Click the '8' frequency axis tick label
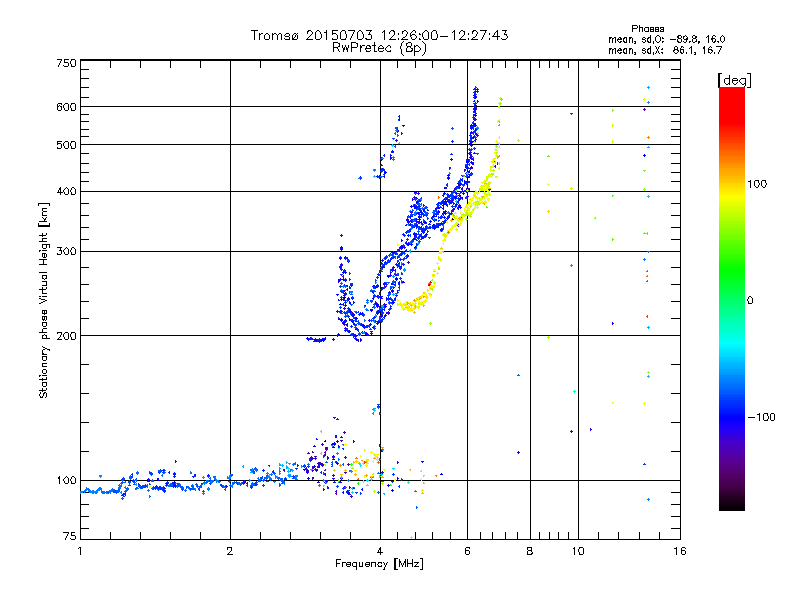This screenshot has width=800, height=600. (x=530, y=551)
